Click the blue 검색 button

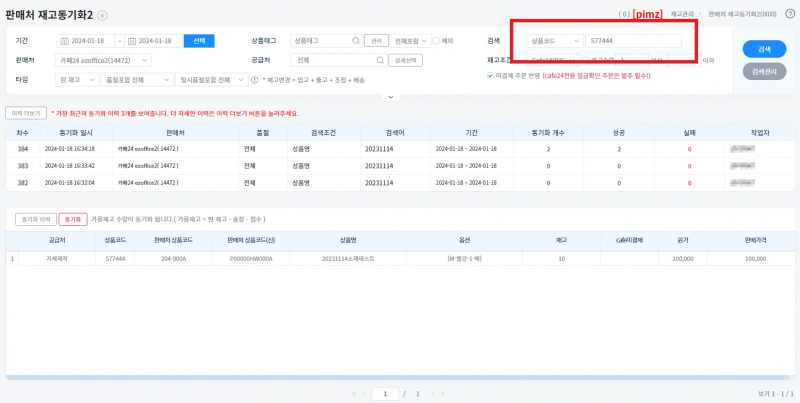click(x=764, y=48)
